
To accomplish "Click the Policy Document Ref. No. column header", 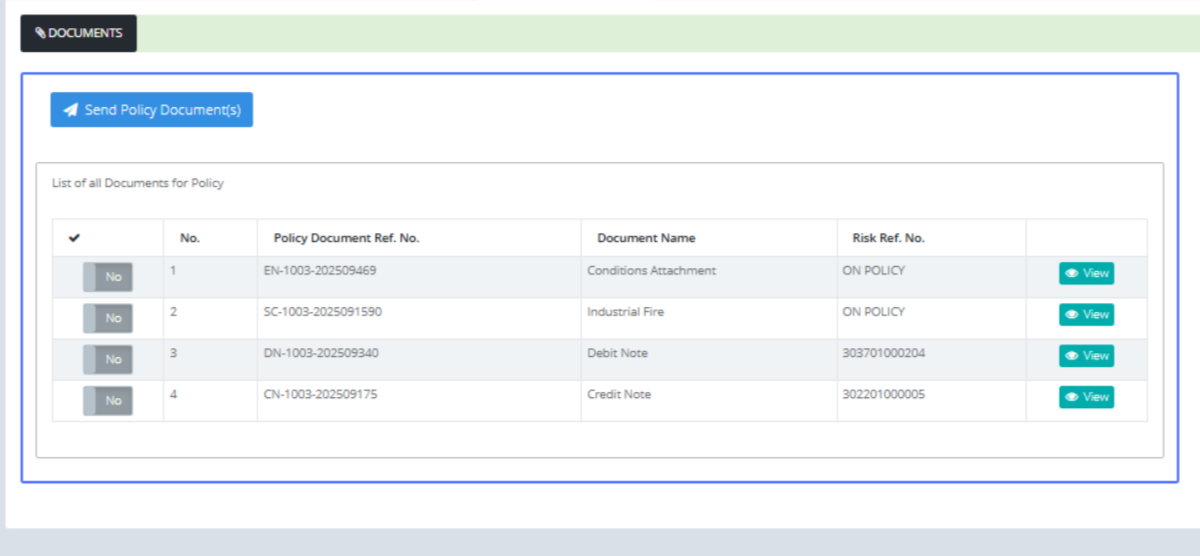I will pyautogui.click(x=346, y=238).
